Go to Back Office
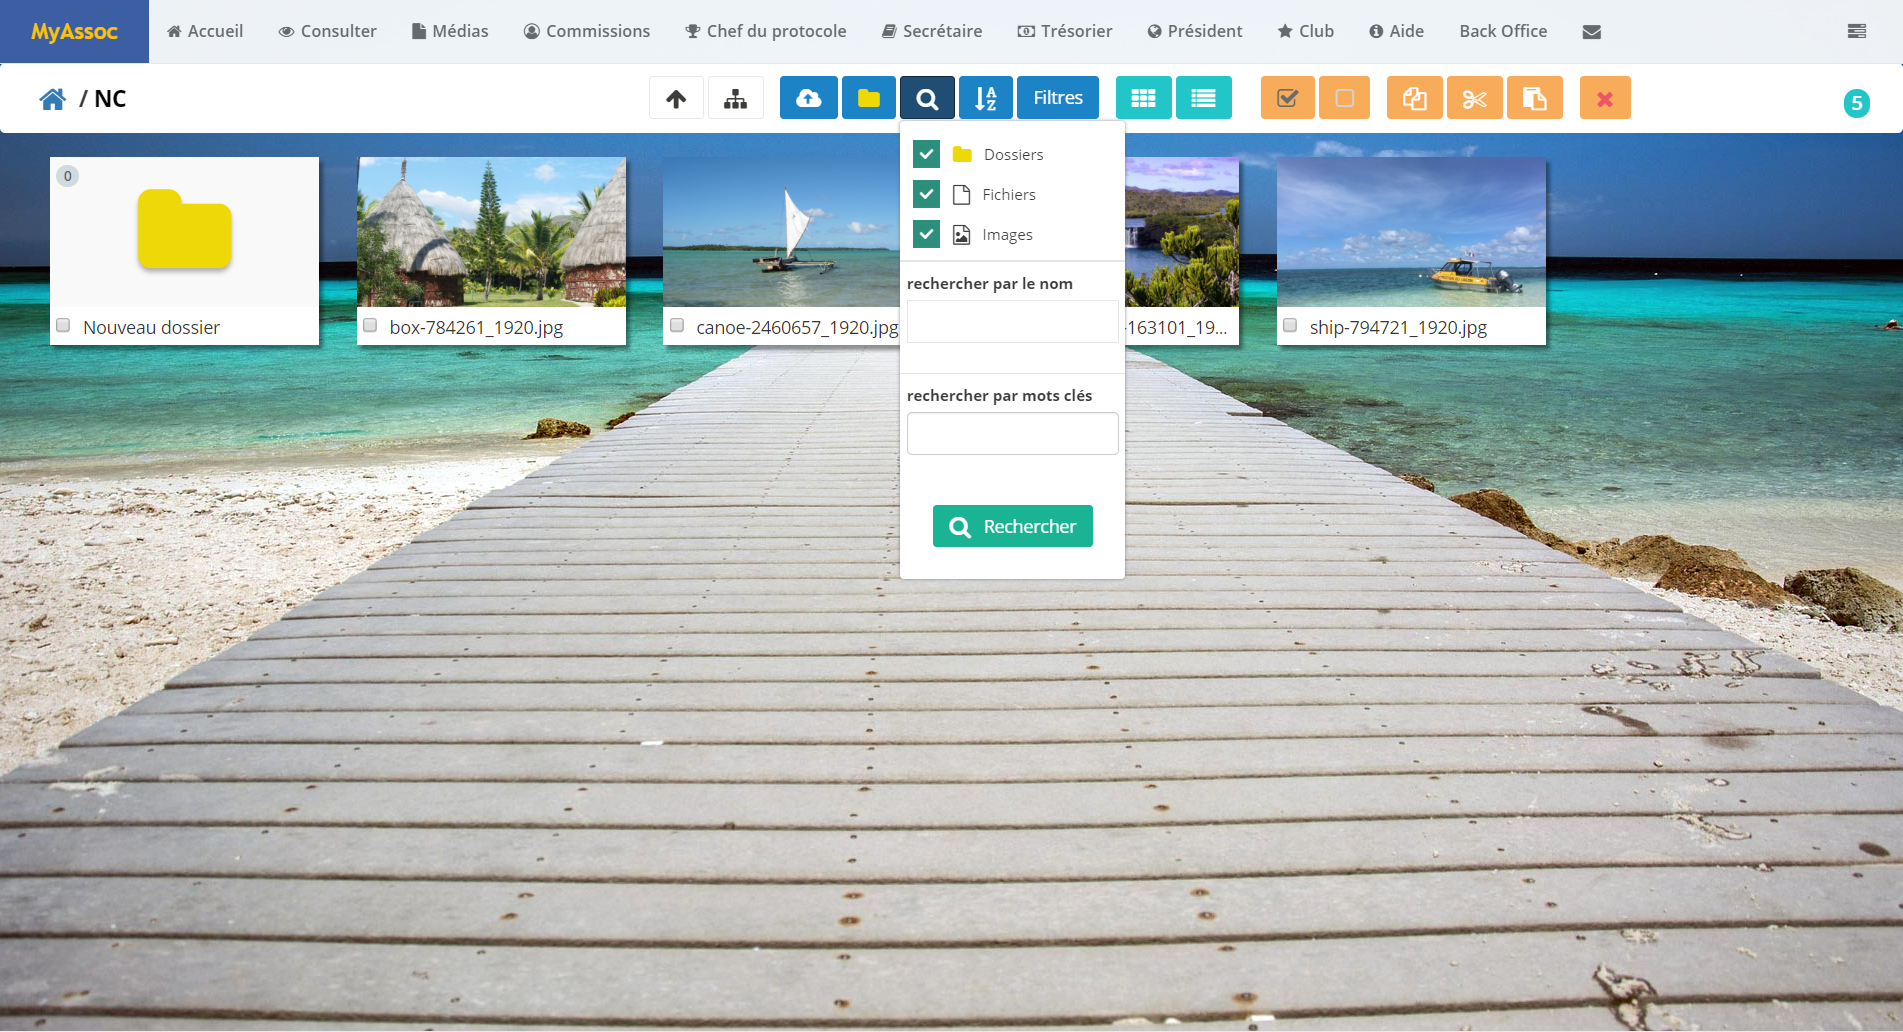This screenshot has height=1032, width=1903. pyautogui.click(x=1503, y=31)
